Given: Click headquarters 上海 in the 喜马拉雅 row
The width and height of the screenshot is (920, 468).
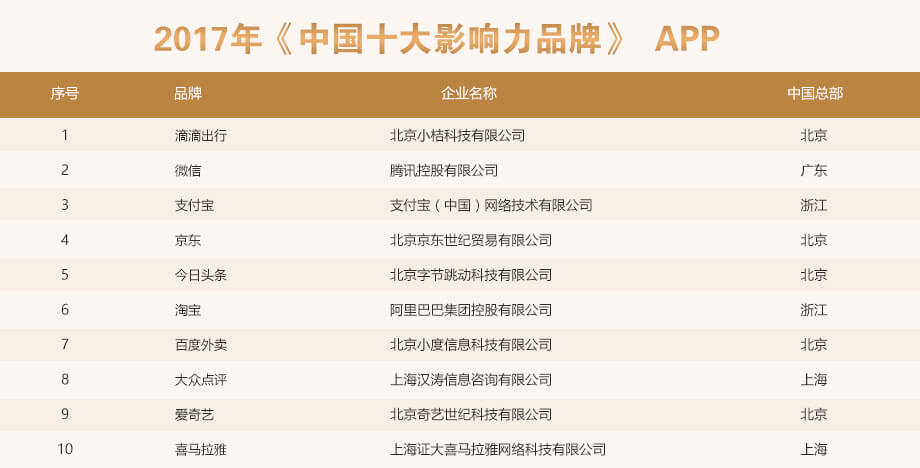Looking at the screenshot, I should [x=814, y=449].
